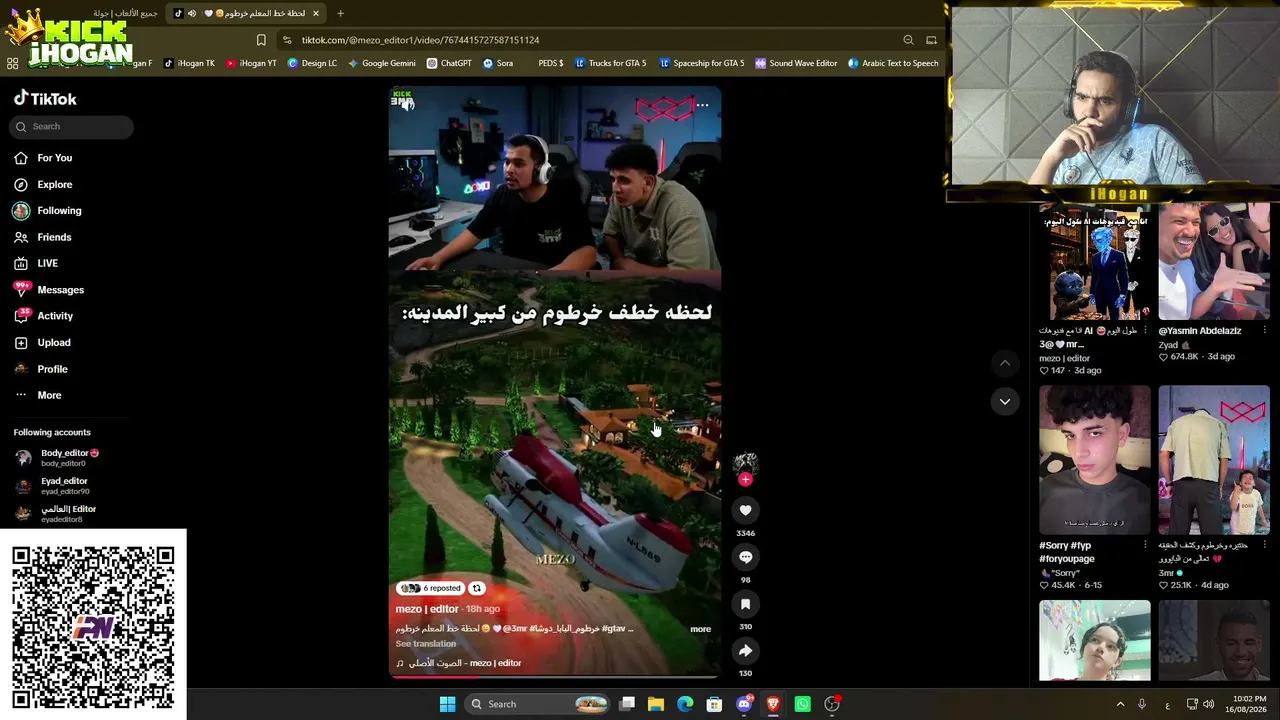Open the Explore page
The height and width of the screenshot is (720, 1280).
[x=55, y=184]
